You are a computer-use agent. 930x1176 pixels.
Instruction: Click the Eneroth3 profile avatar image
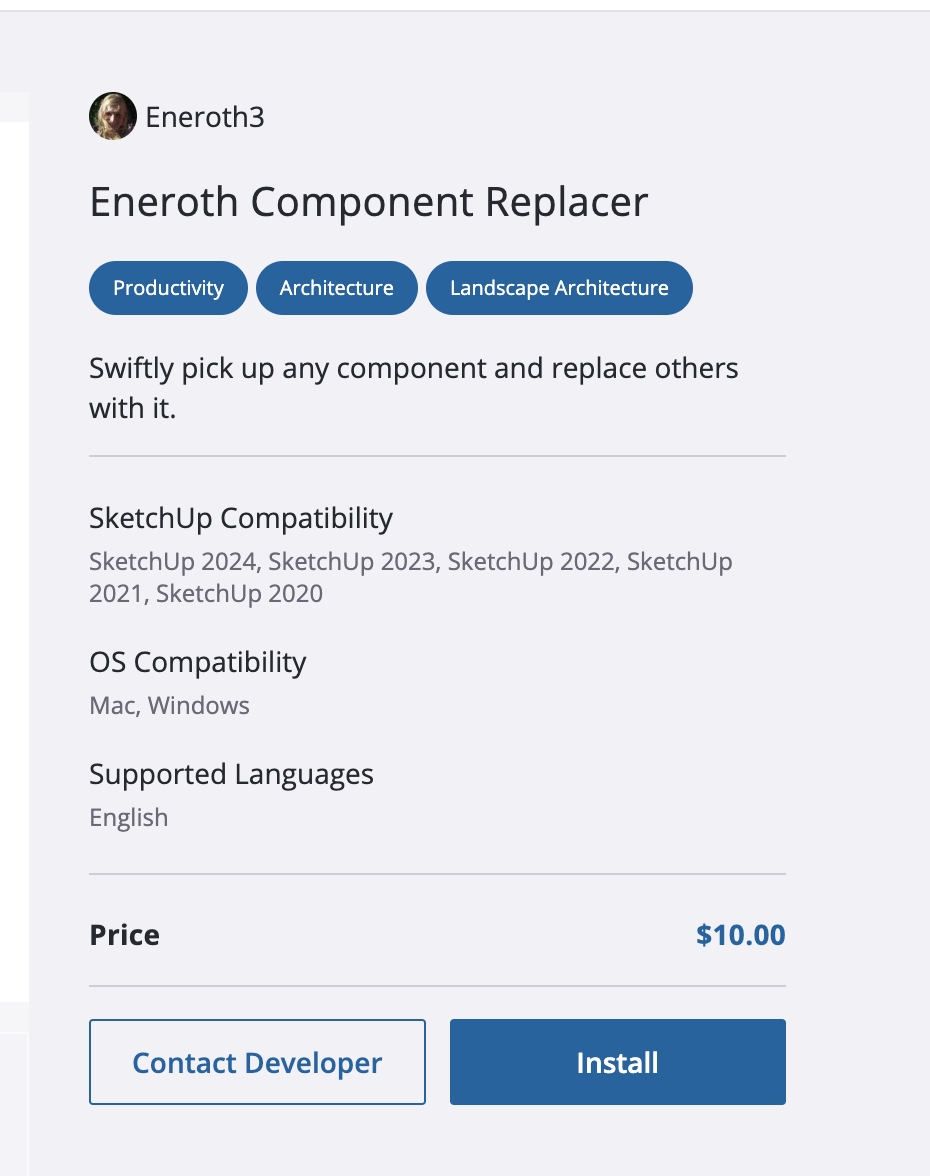point(112,116)
